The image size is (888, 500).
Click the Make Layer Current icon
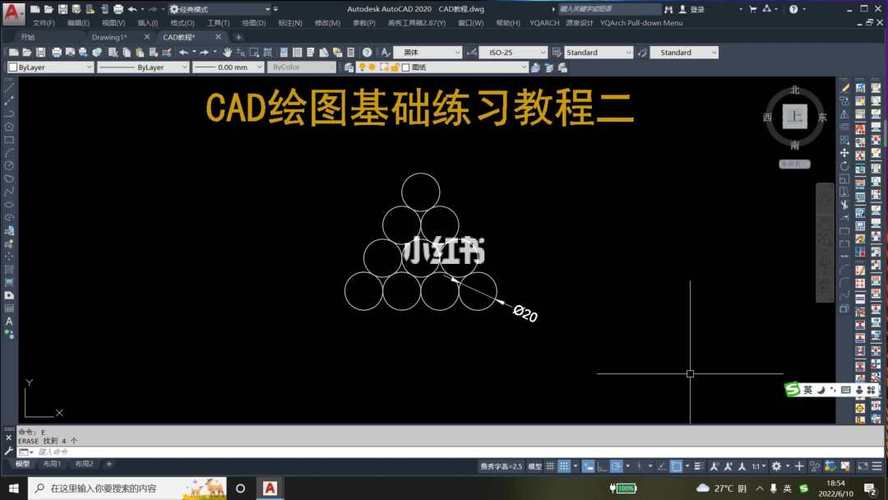pyautogui.click(x=536, y=67)
